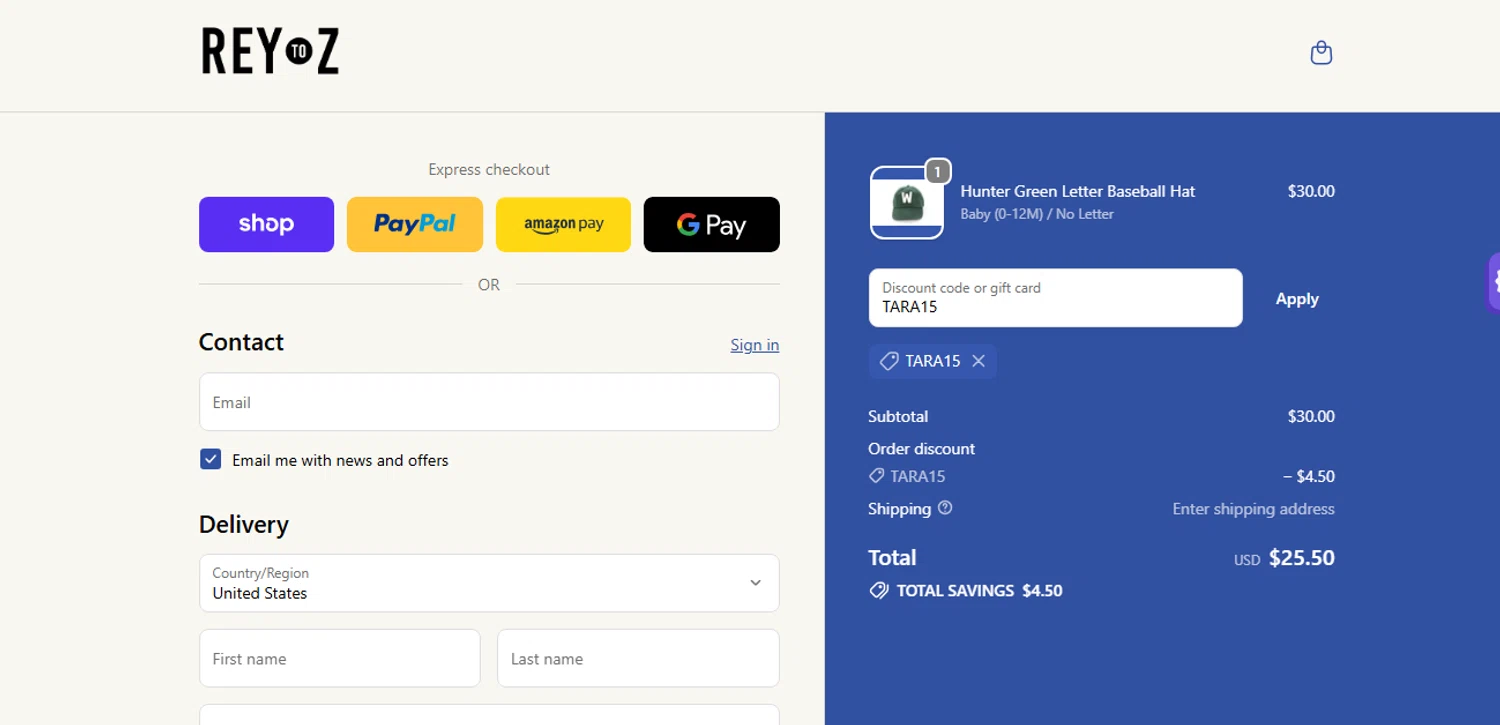This screenshot has height=725, width=1500.
Task: Click the Baby (0-12M) / No Letter variant text
Action: point(1037,214)
